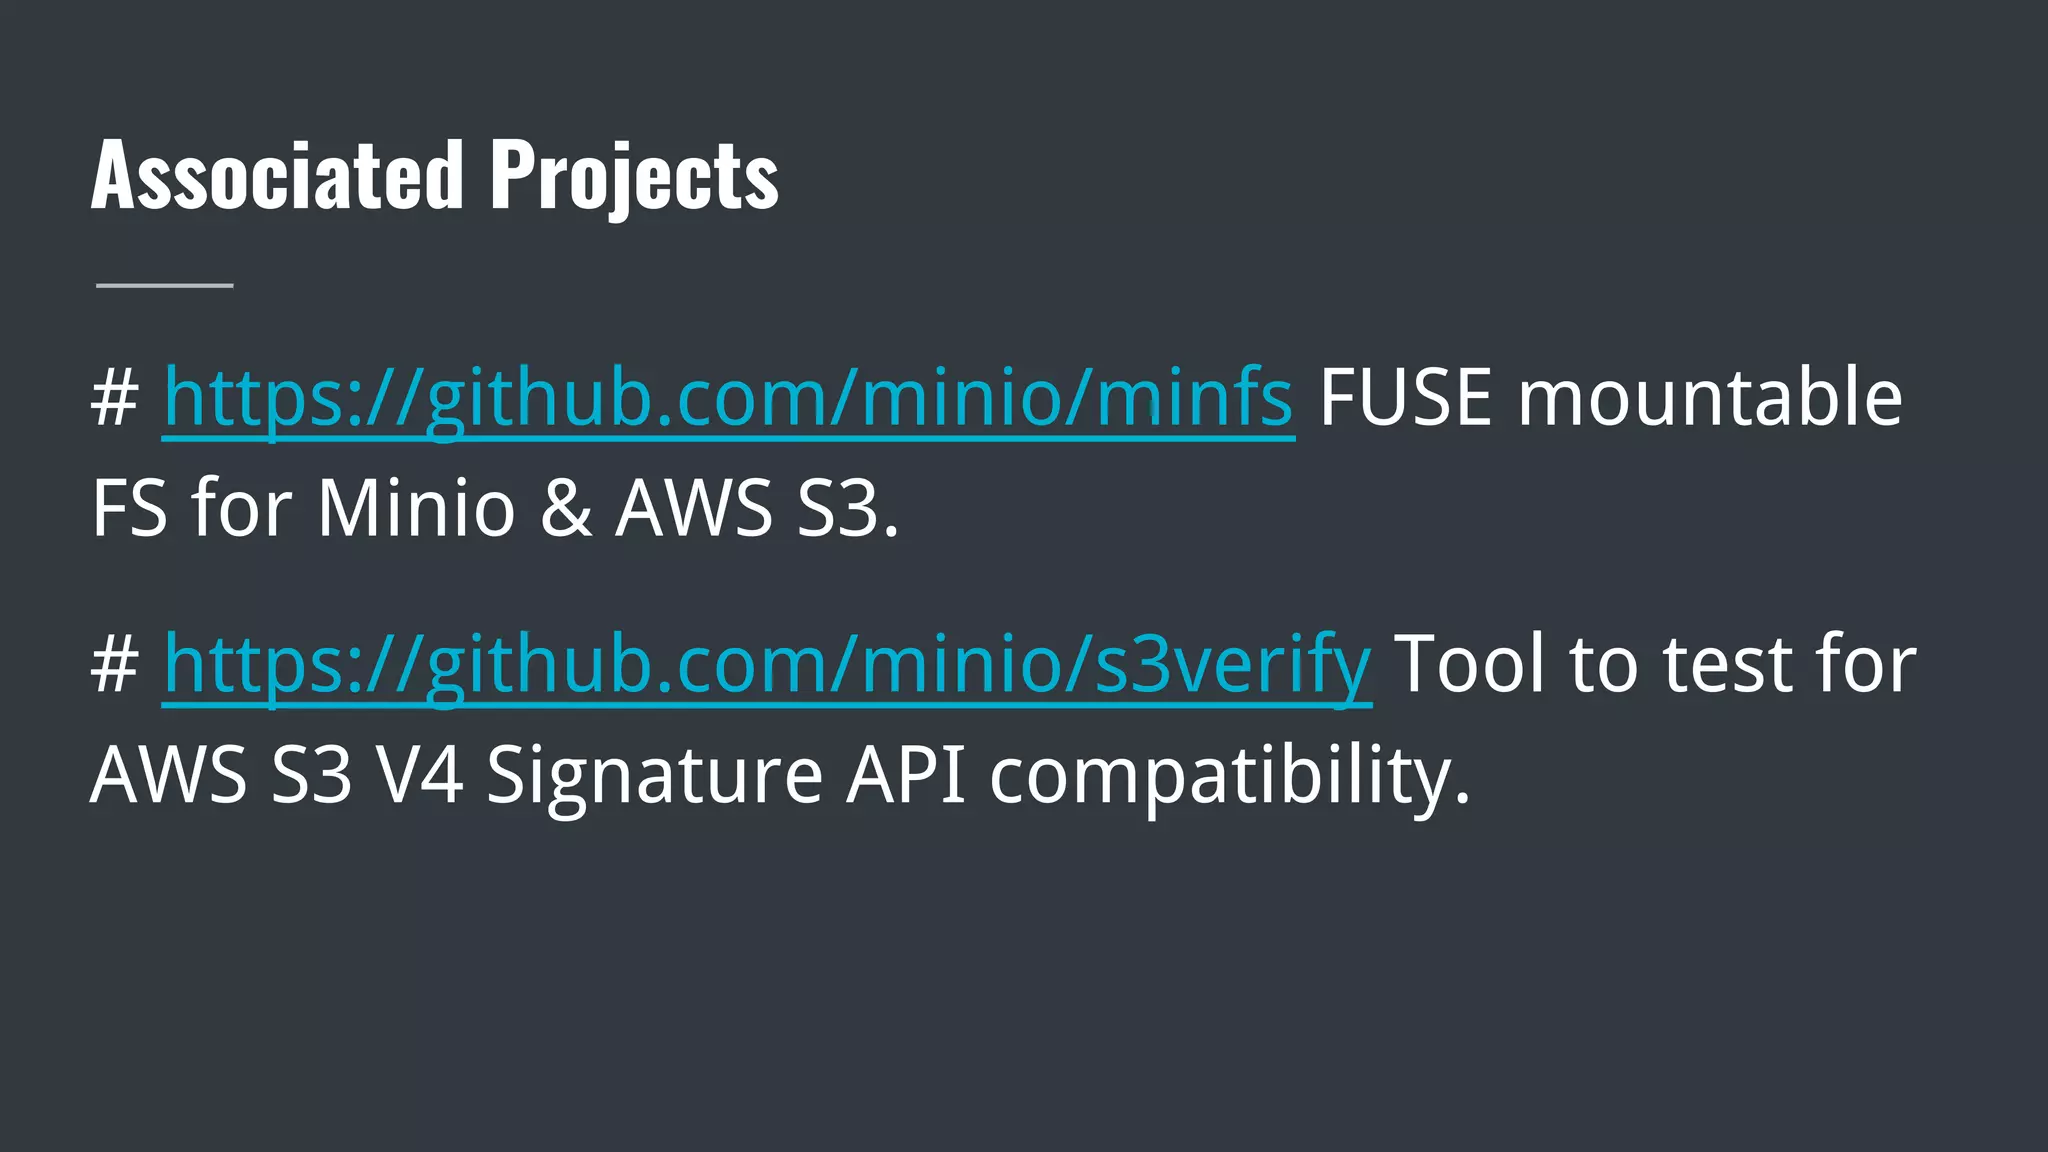Click the word "Minio" in "FS for Minio"
Viewport: 2048px width, 1152px height.
pos(416,508)
